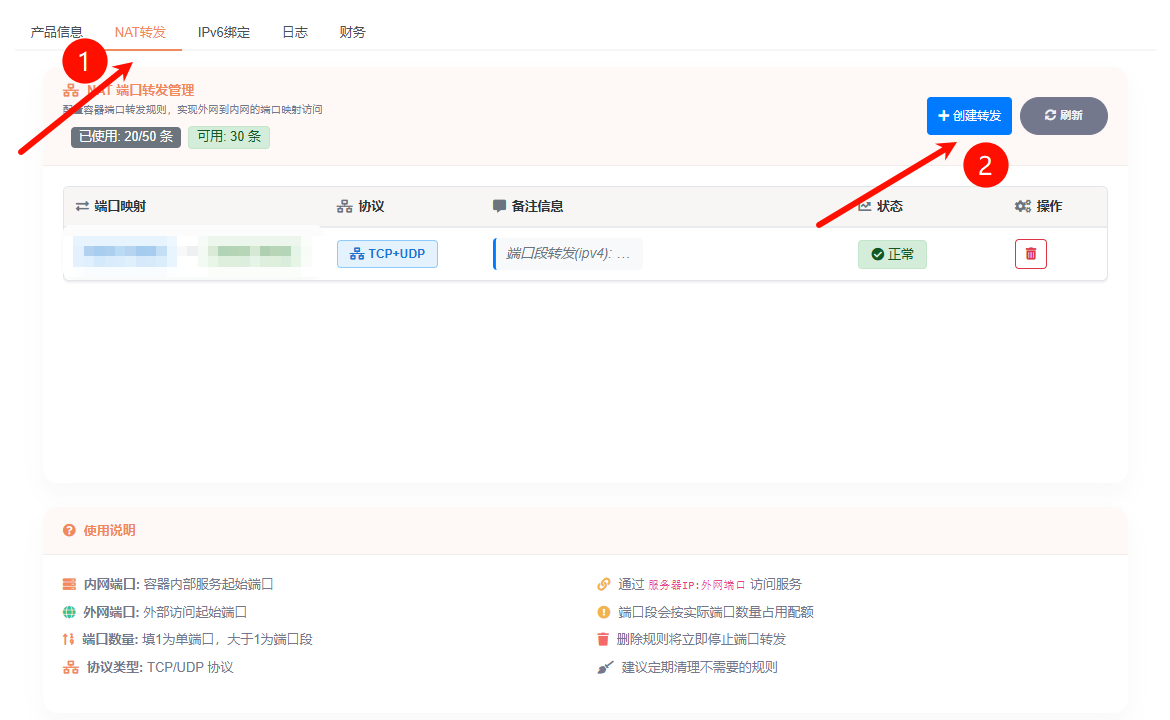Delete the forwarding rule with trash icon
Viewport: 1170px width, 720px height.
(x=1031, y=254)
